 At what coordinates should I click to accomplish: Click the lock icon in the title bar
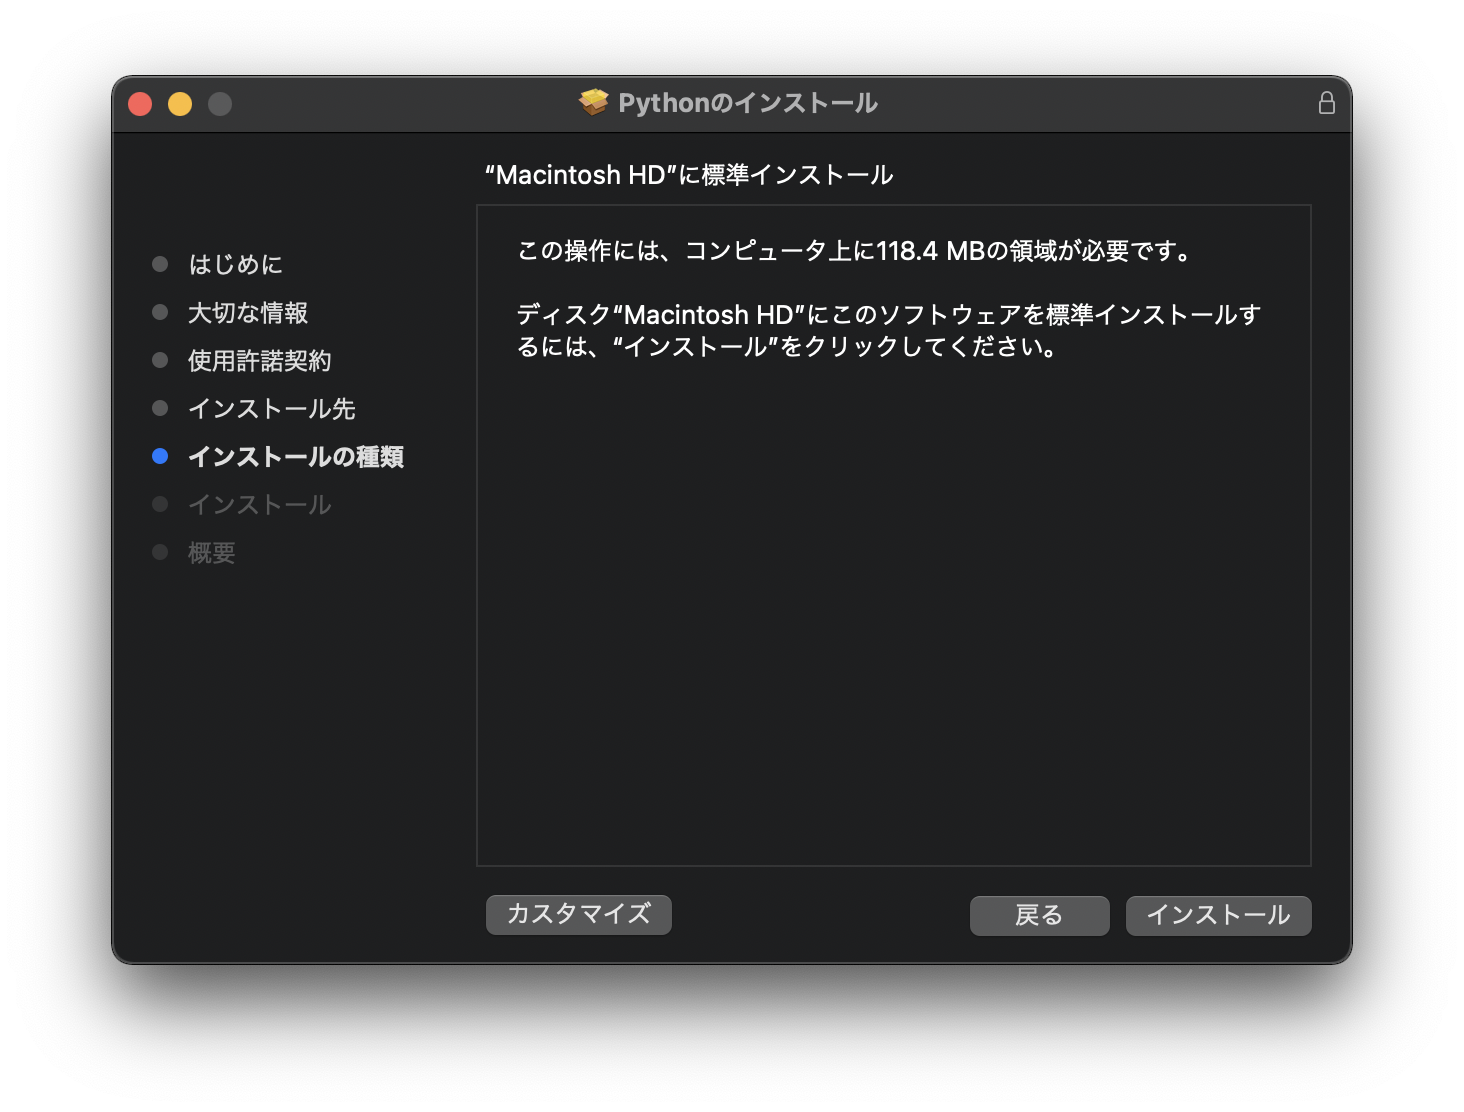[1326, 103]
